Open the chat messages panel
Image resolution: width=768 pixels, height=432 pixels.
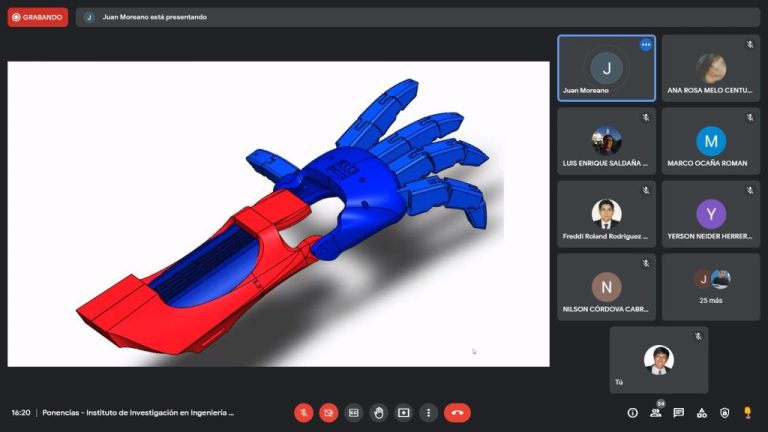[x=679, y=412]
